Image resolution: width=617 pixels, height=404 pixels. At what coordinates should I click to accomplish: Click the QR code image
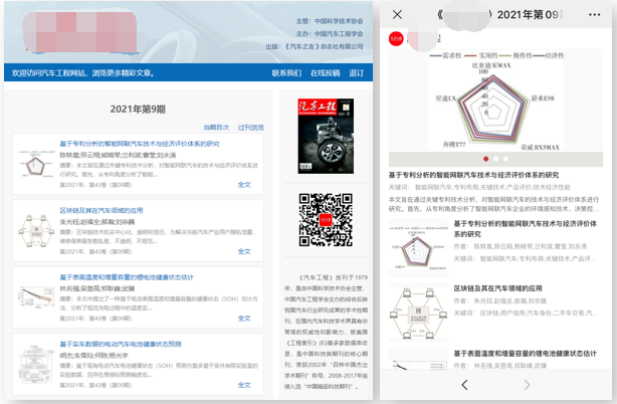[322, 216]
